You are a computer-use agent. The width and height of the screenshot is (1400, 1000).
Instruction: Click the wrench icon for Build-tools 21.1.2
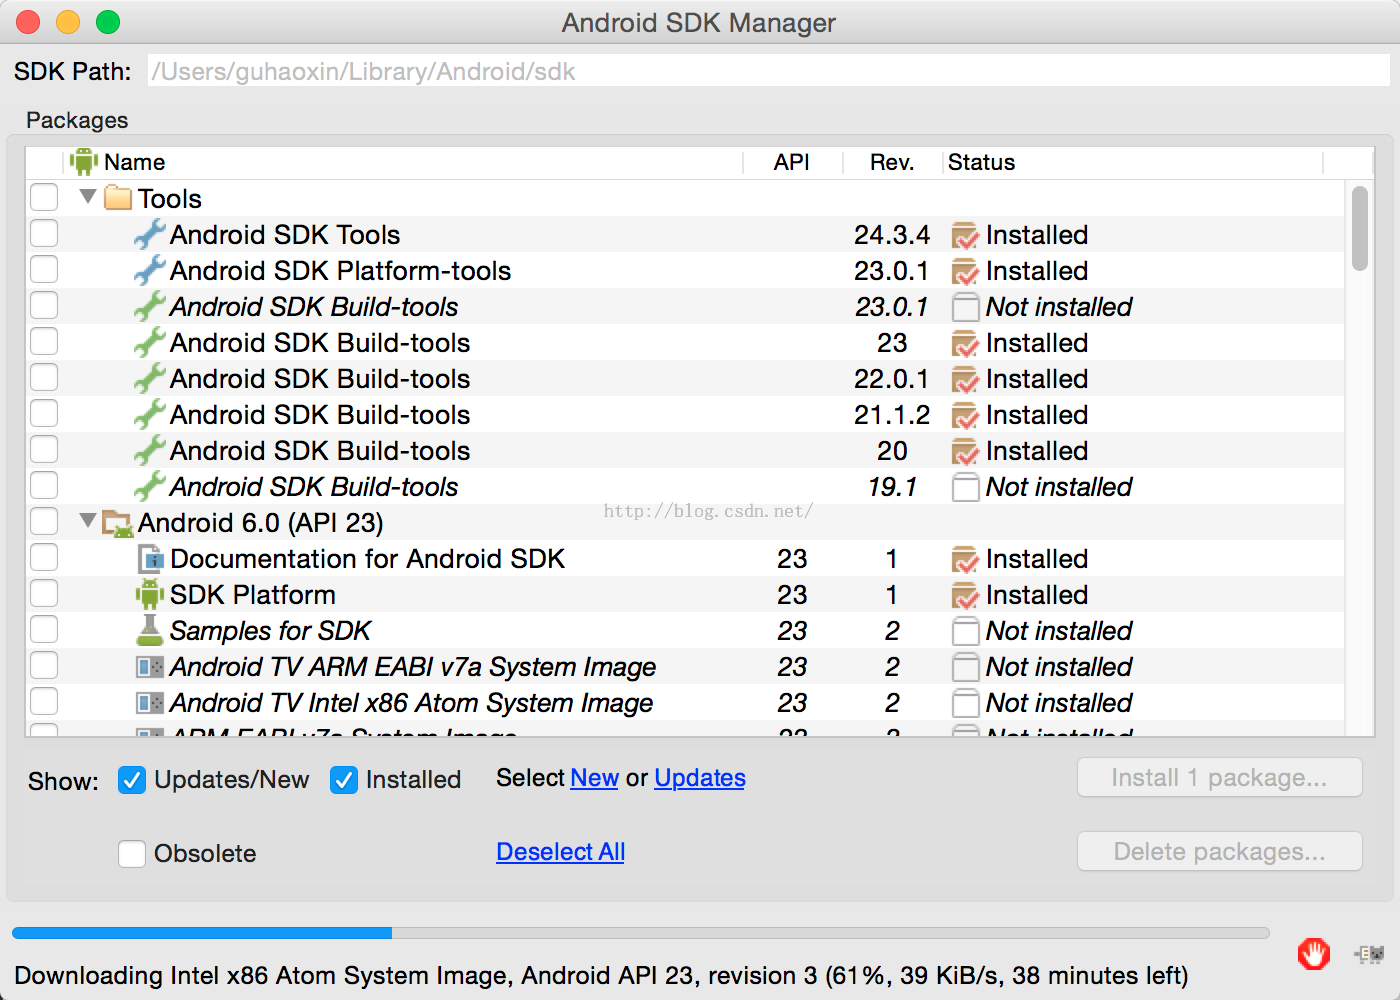pyautogui.click(x=150, y=414)
